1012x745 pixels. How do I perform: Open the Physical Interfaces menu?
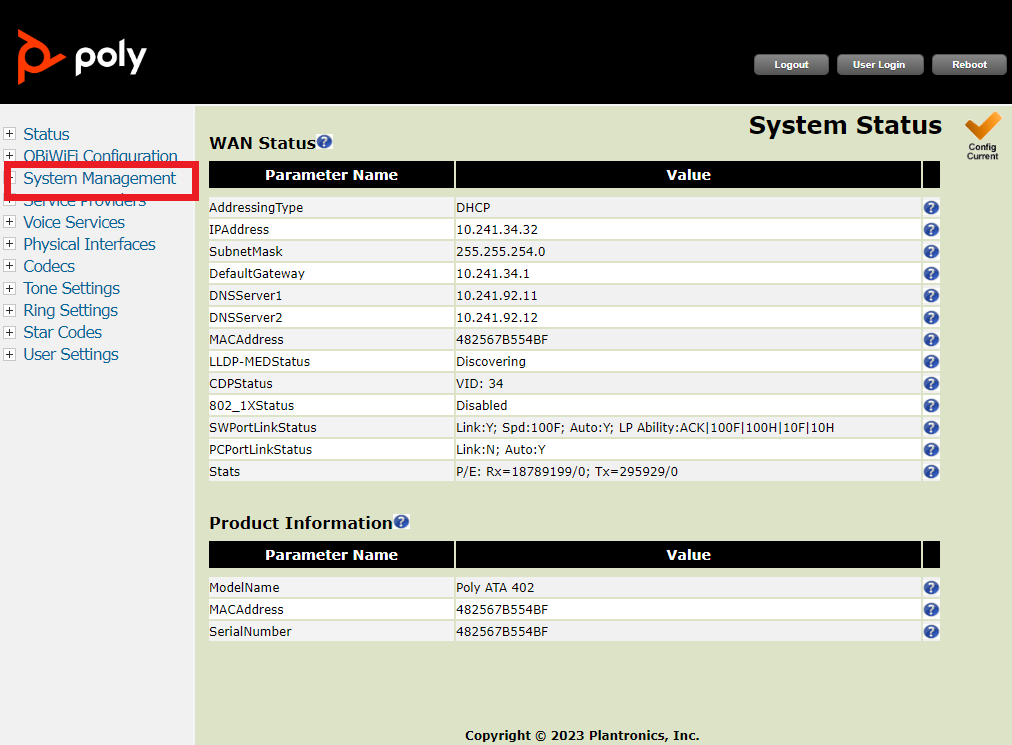click(90, 244)
